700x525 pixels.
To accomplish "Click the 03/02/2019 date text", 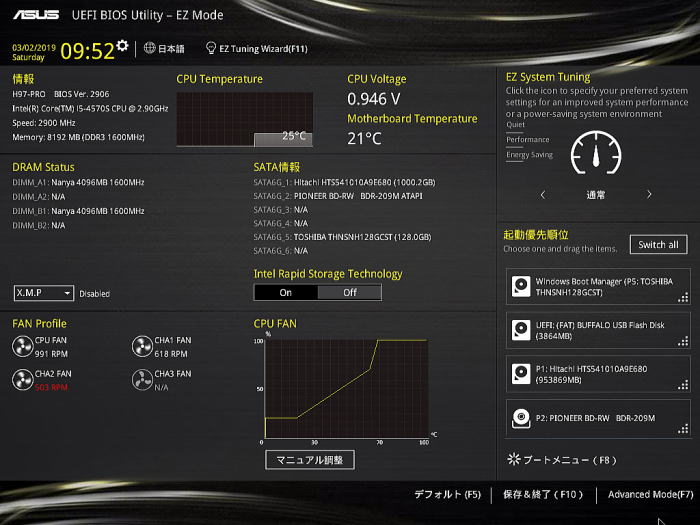I will pos(34,47).
